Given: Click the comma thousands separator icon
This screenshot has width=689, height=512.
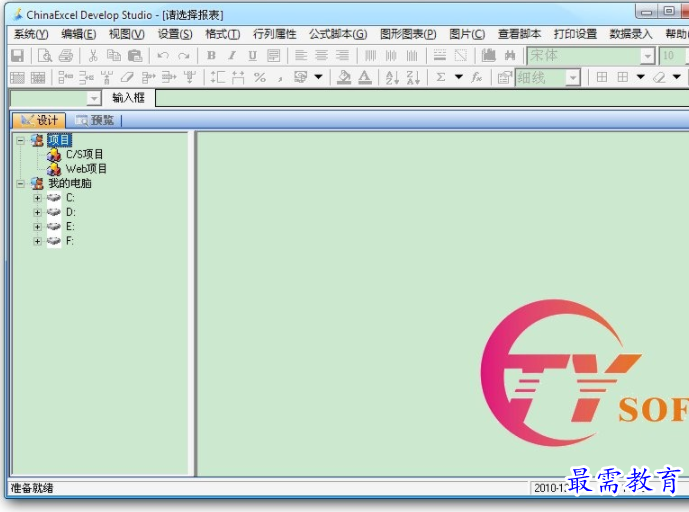Looking at the screenshot, I should (x=280, y=78).
